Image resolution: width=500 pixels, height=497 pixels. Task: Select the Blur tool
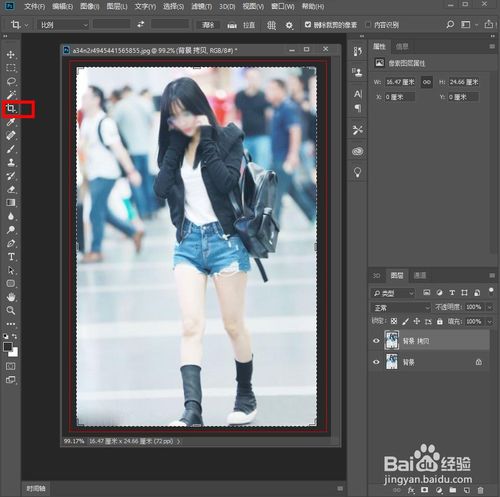click(11, 216)
